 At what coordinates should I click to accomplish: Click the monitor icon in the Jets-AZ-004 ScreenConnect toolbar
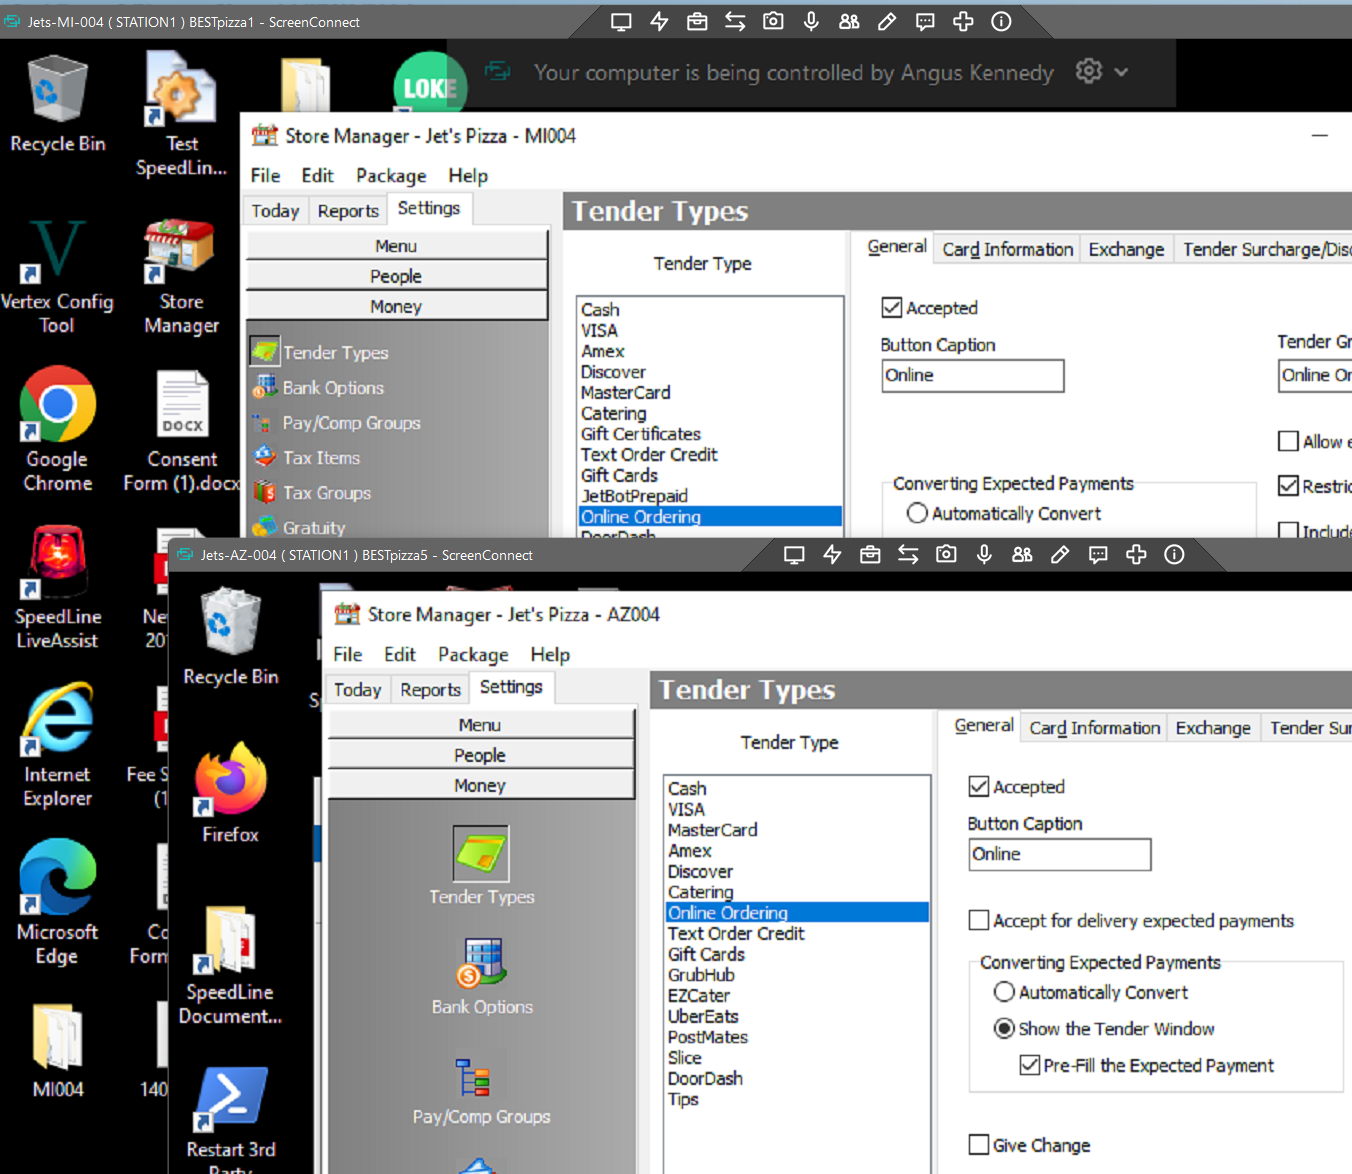pyautogui.click(x=794, y=554)
